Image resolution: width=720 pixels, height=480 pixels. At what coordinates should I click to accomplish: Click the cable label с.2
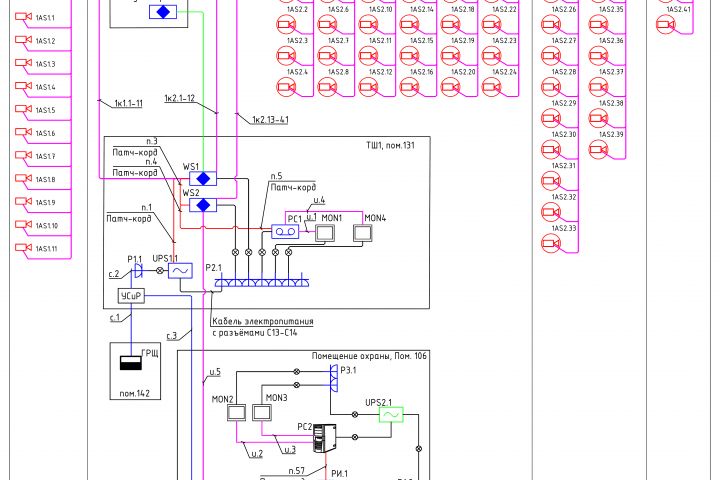(114, 274)
